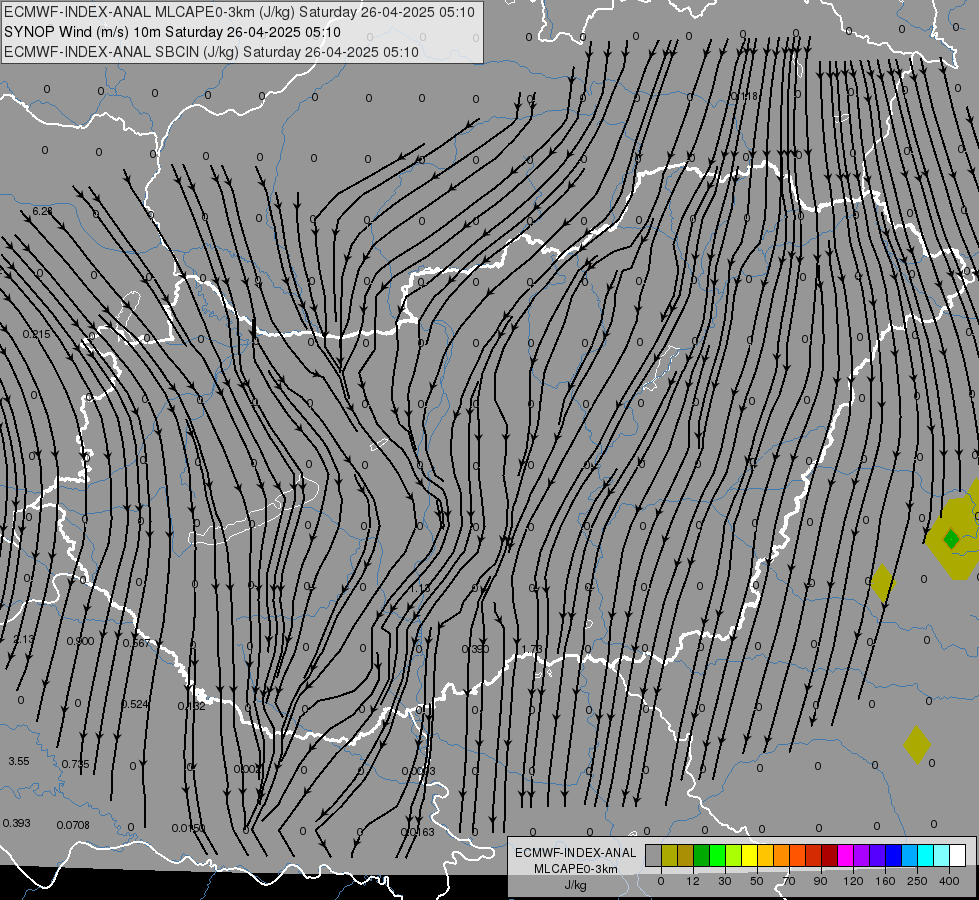
Task: Click the 0.132 value on the map
Action: tap(191, 706)
